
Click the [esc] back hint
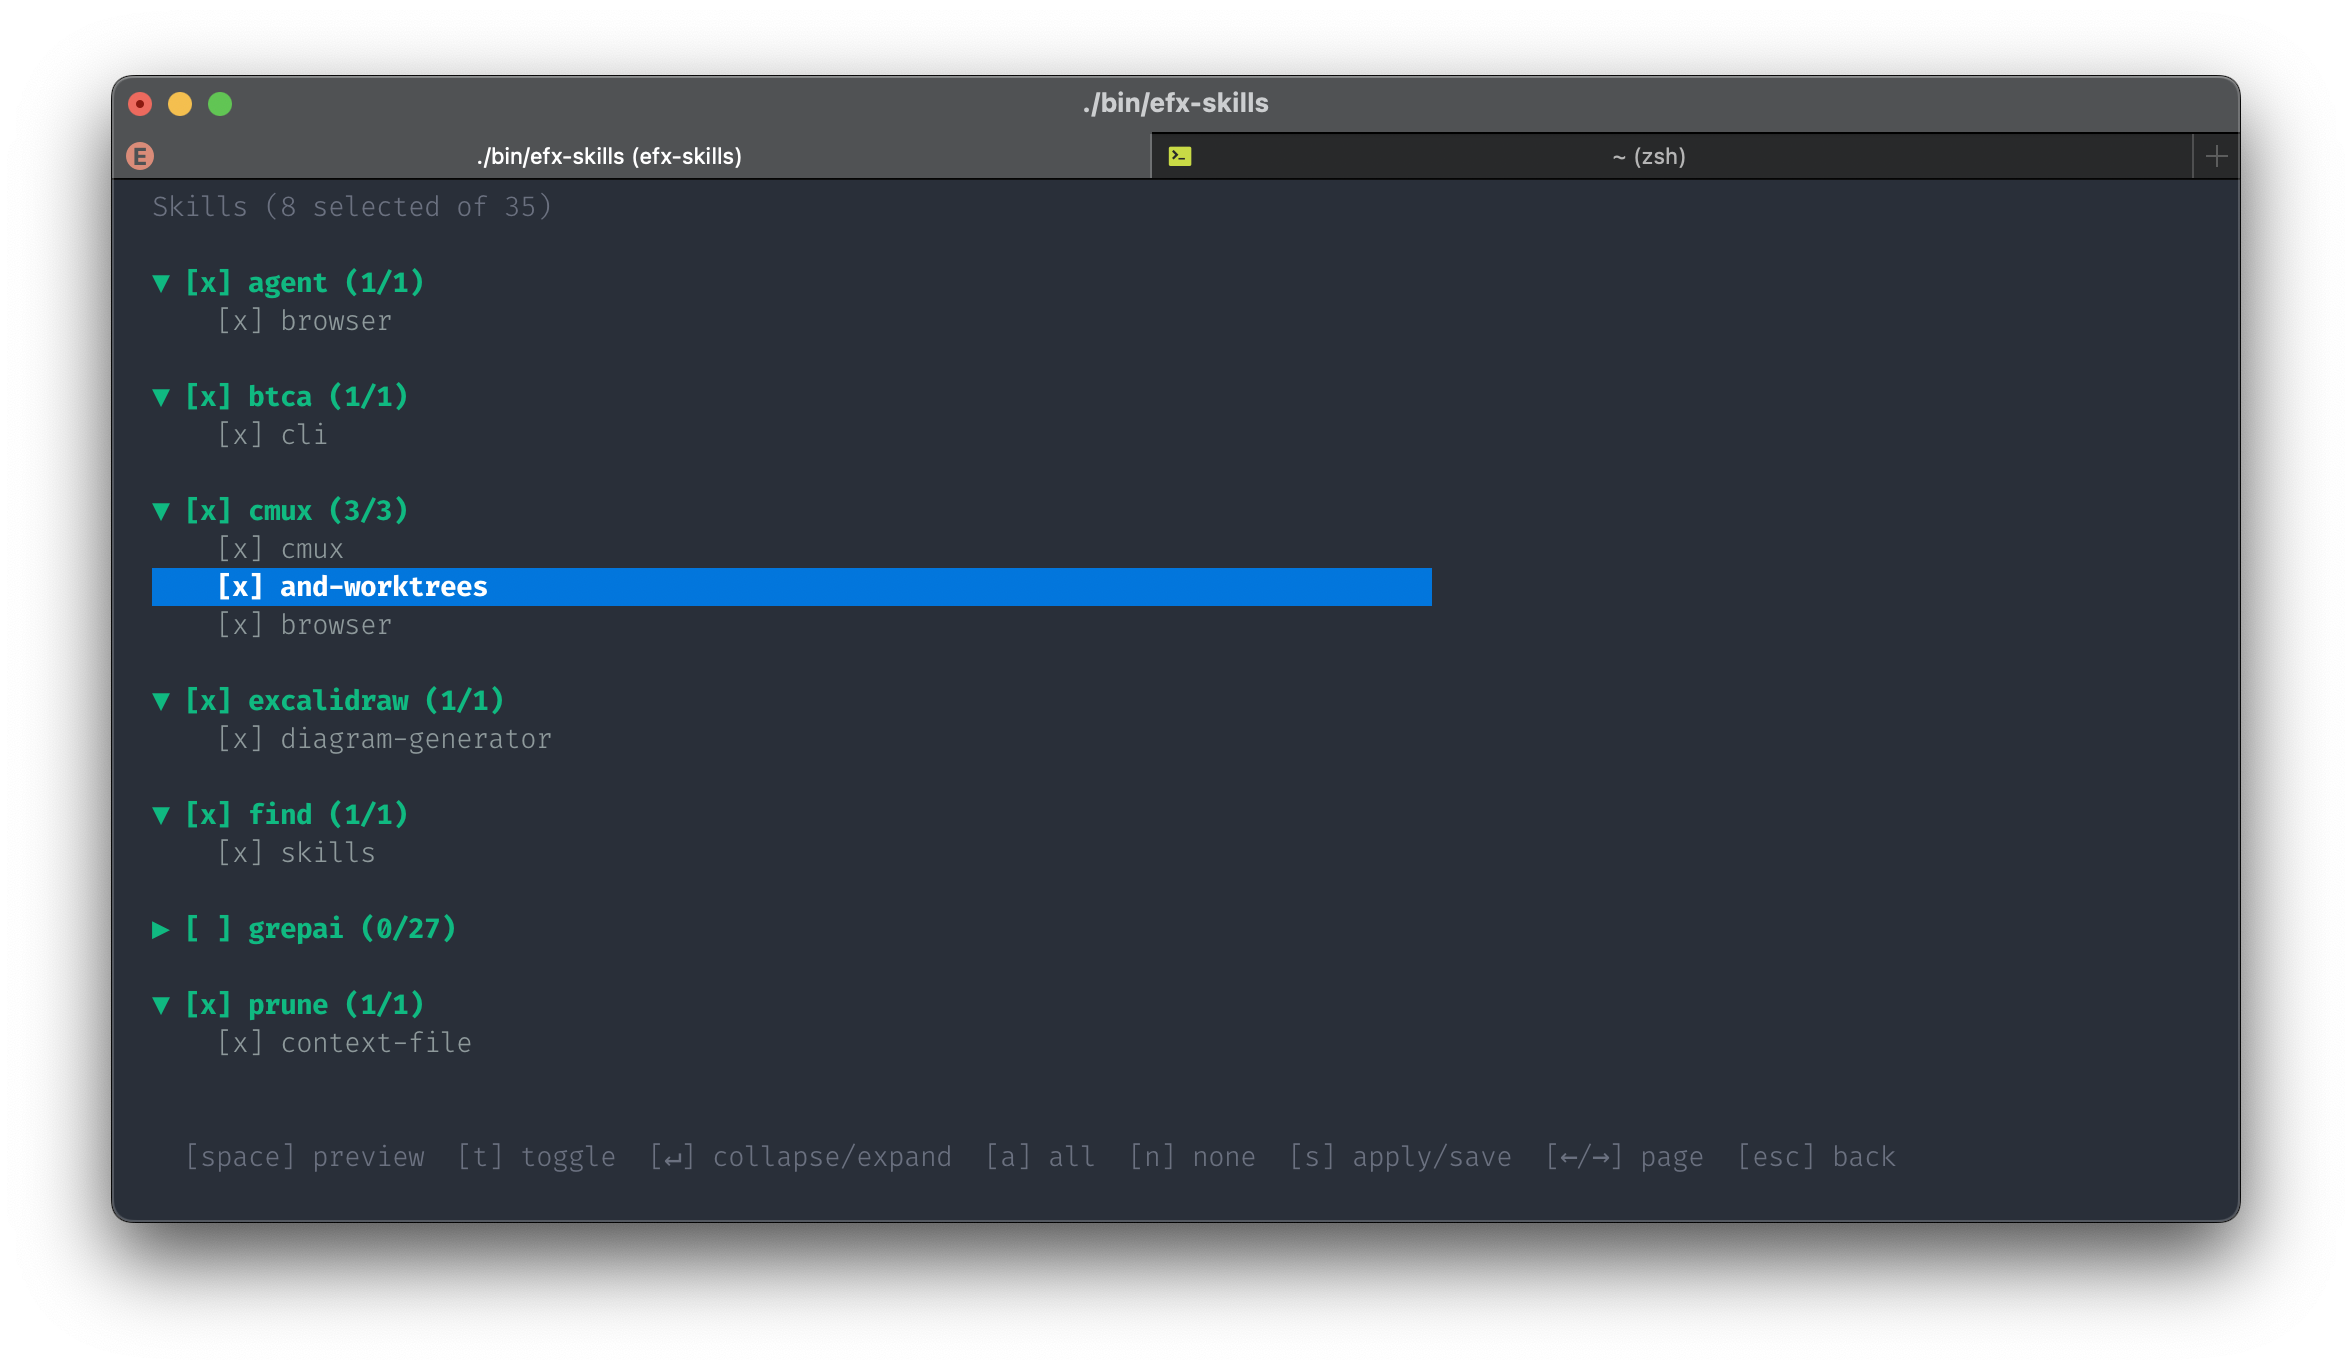point(1816,1157)
